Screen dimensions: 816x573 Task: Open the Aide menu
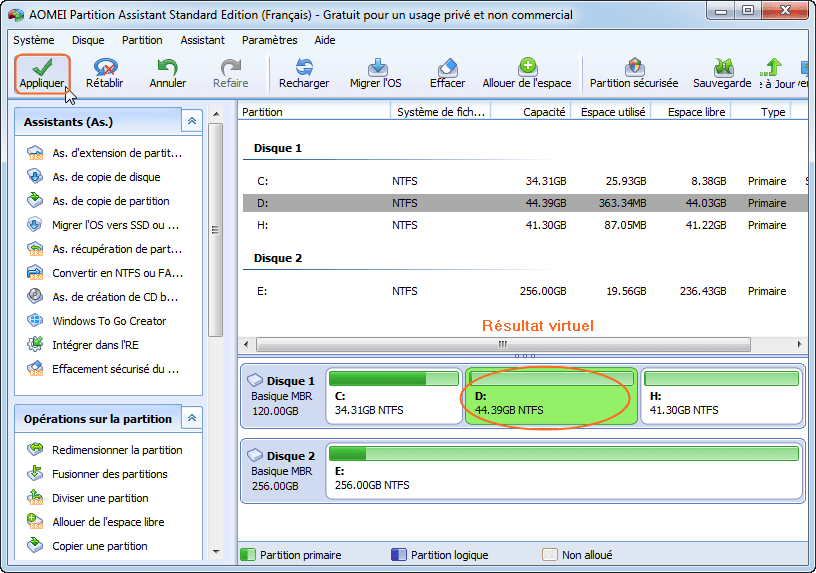[325, 40]
